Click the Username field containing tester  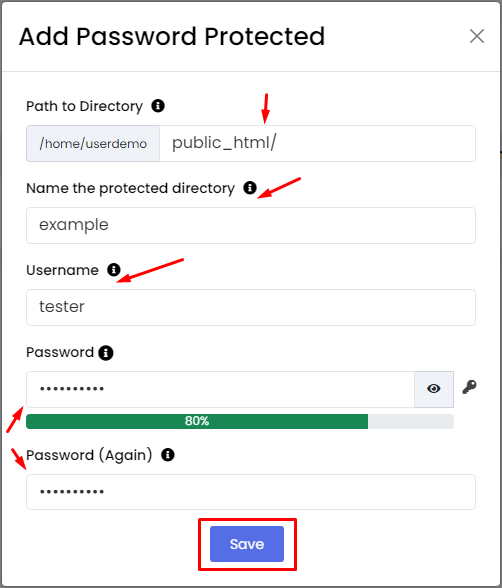point(251,307)
